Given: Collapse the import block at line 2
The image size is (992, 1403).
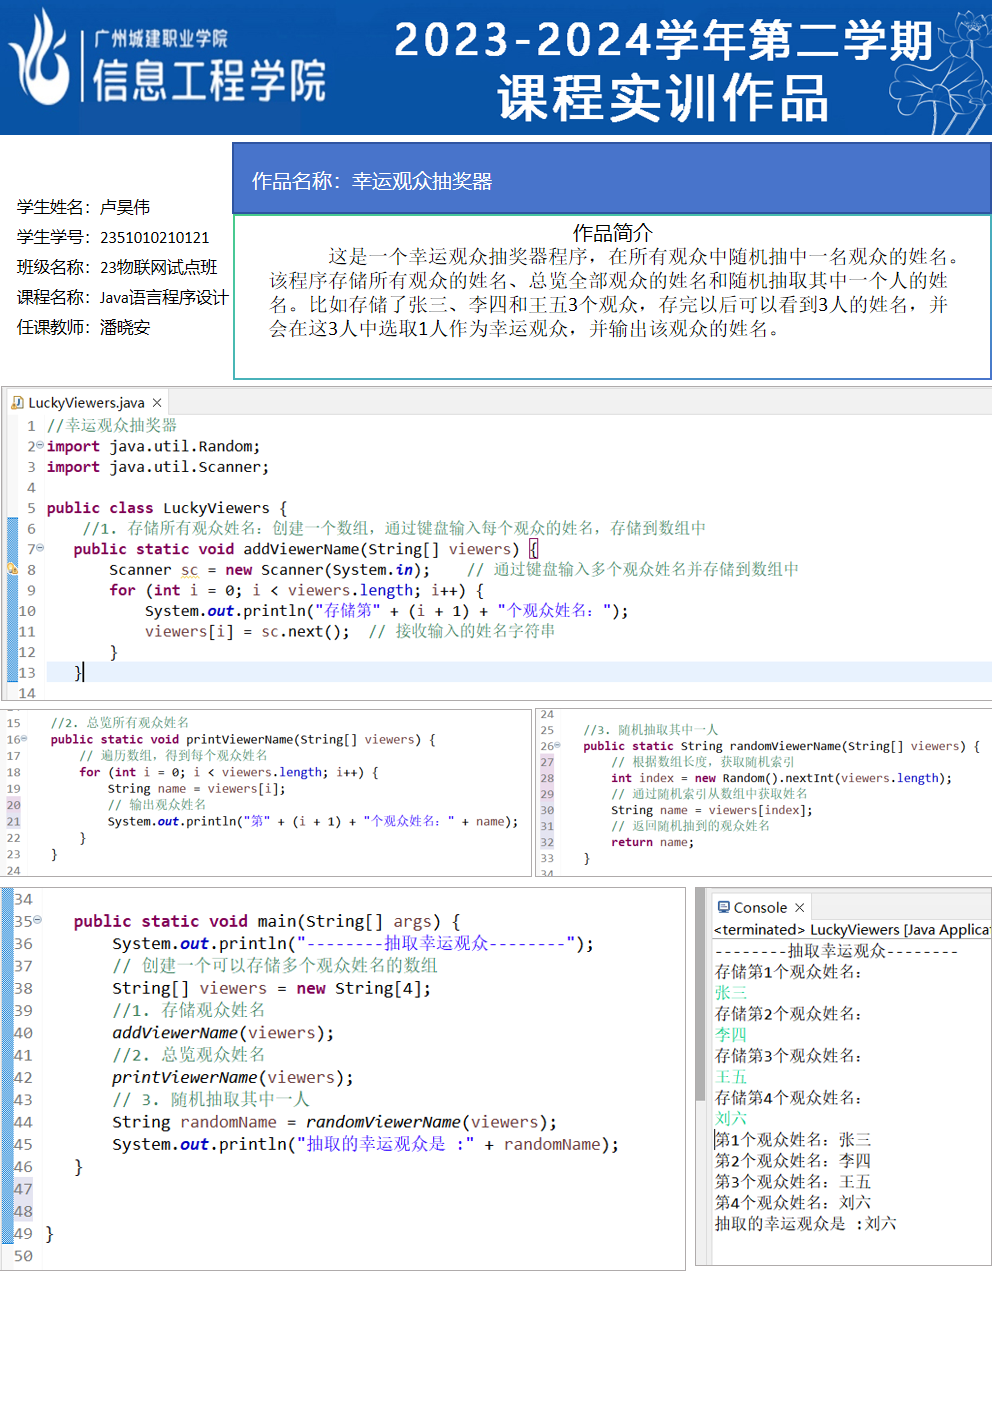Looking at the screenshot, I should coord(39,446).
